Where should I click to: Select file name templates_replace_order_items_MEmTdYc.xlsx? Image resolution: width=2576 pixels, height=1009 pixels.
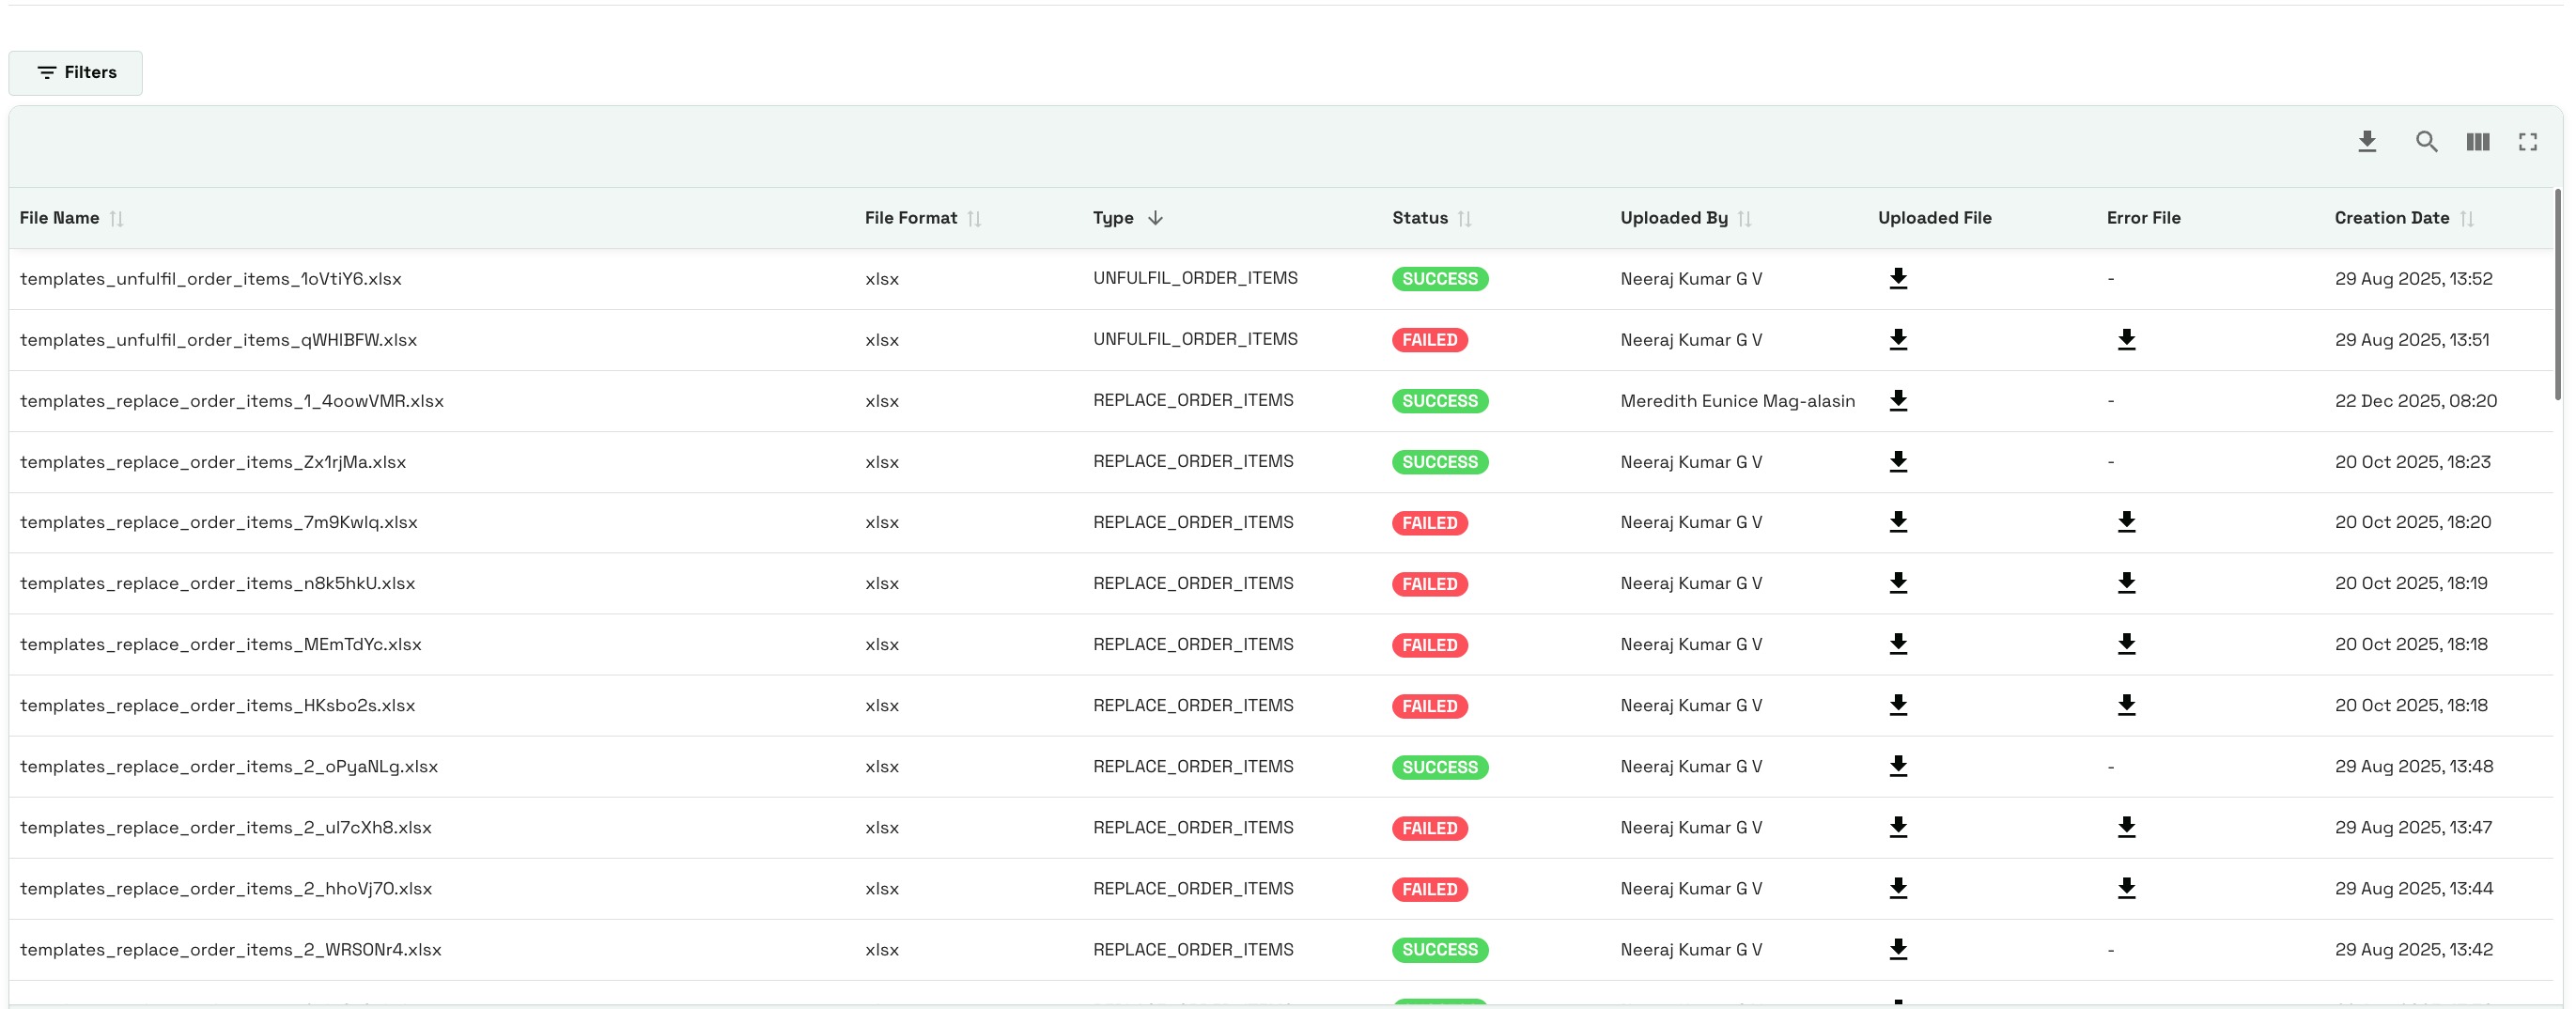(x=221, y=644)
